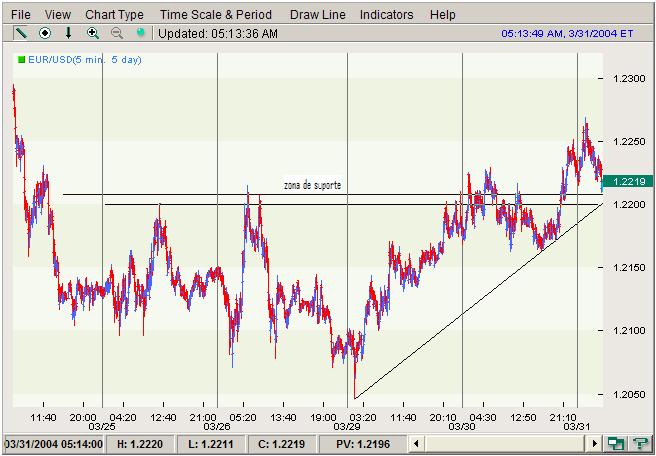Click the 03/26 date label
The width and height of the screenshot is (656, 456).
pyautogui.click(x=217, y=426)
